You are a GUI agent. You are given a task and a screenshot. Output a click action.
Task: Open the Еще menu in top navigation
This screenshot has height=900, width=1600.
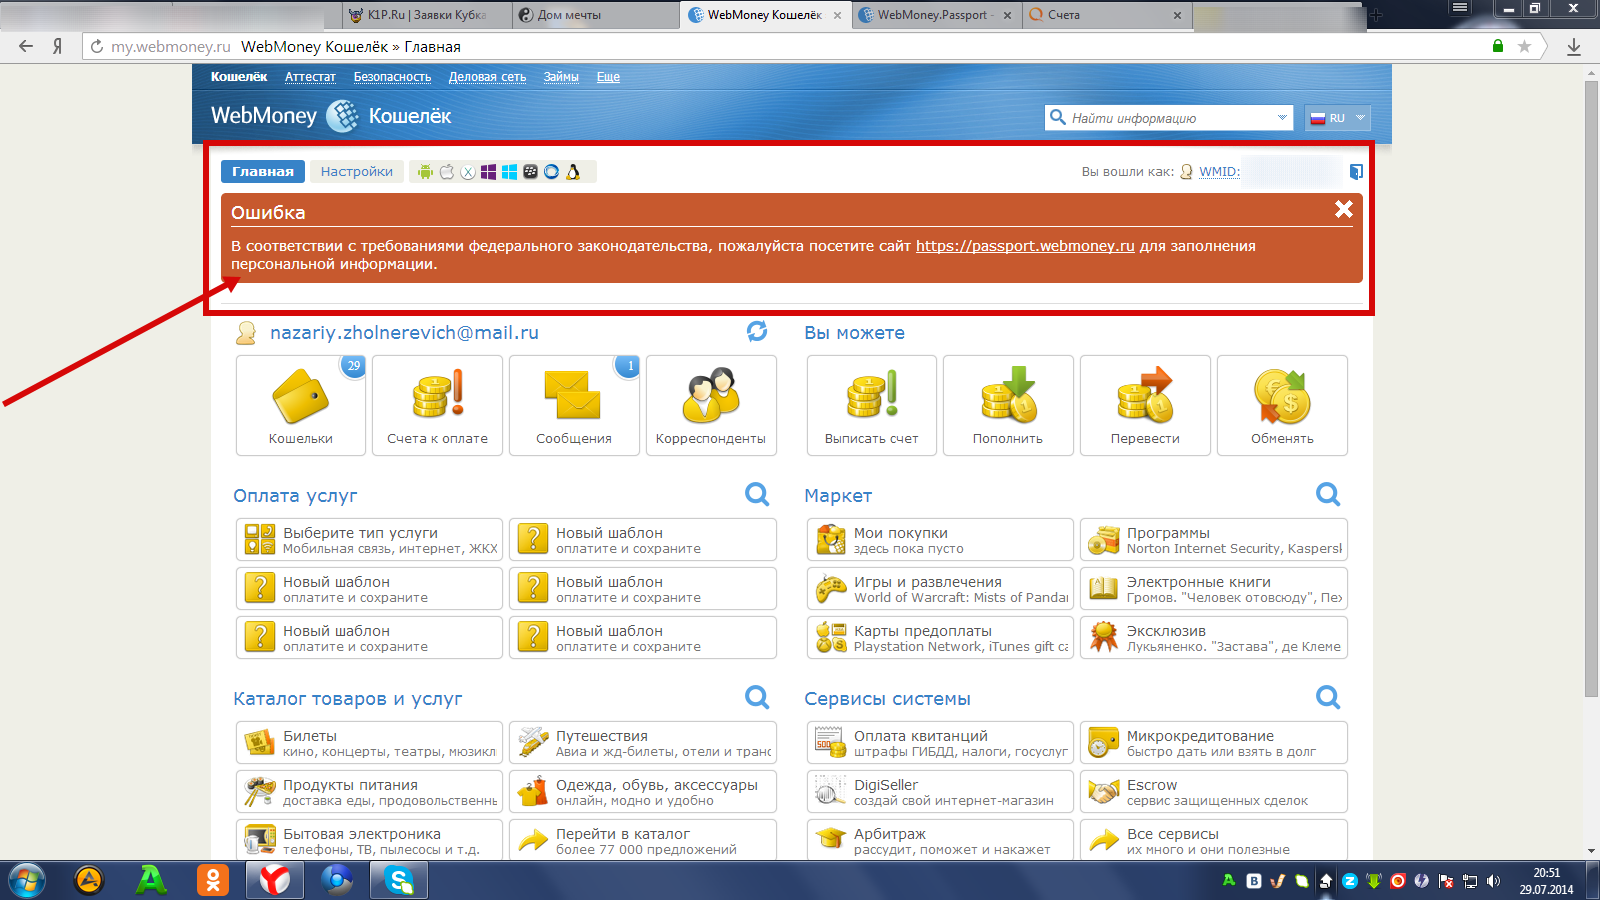(x=608, y=77)
